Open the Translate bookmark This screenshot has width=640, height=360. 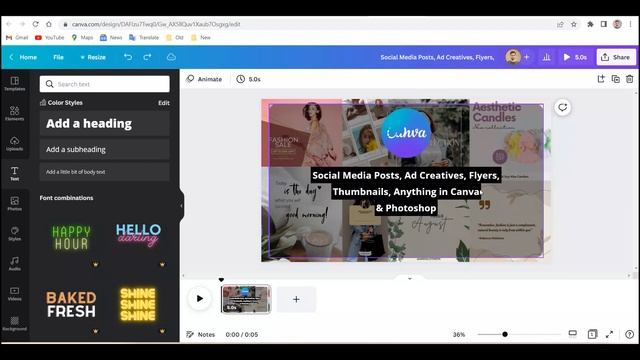click(144, 38)
